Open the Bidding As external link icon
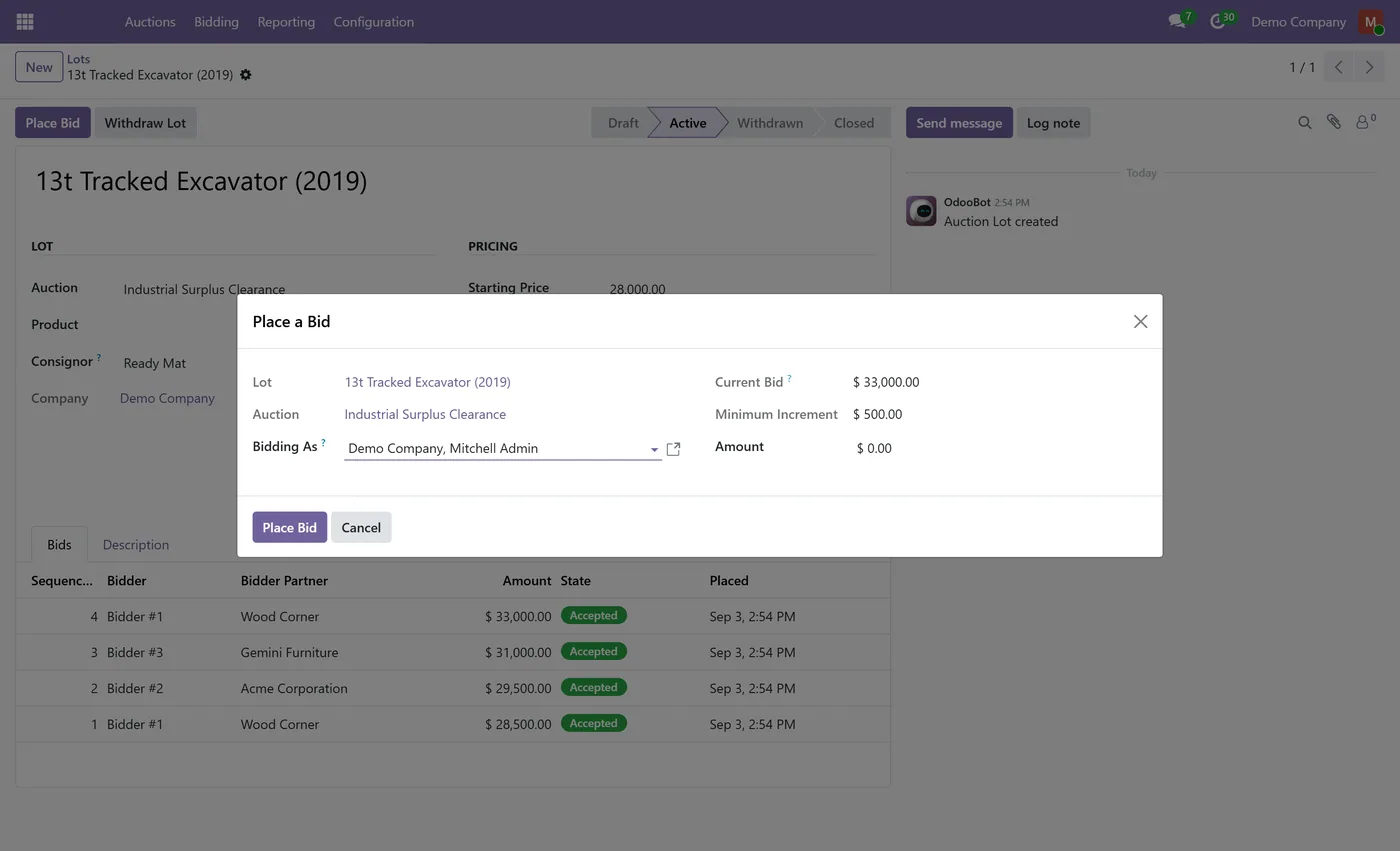Viewport: 1400px width, 851px height. [x=673, y=449]
